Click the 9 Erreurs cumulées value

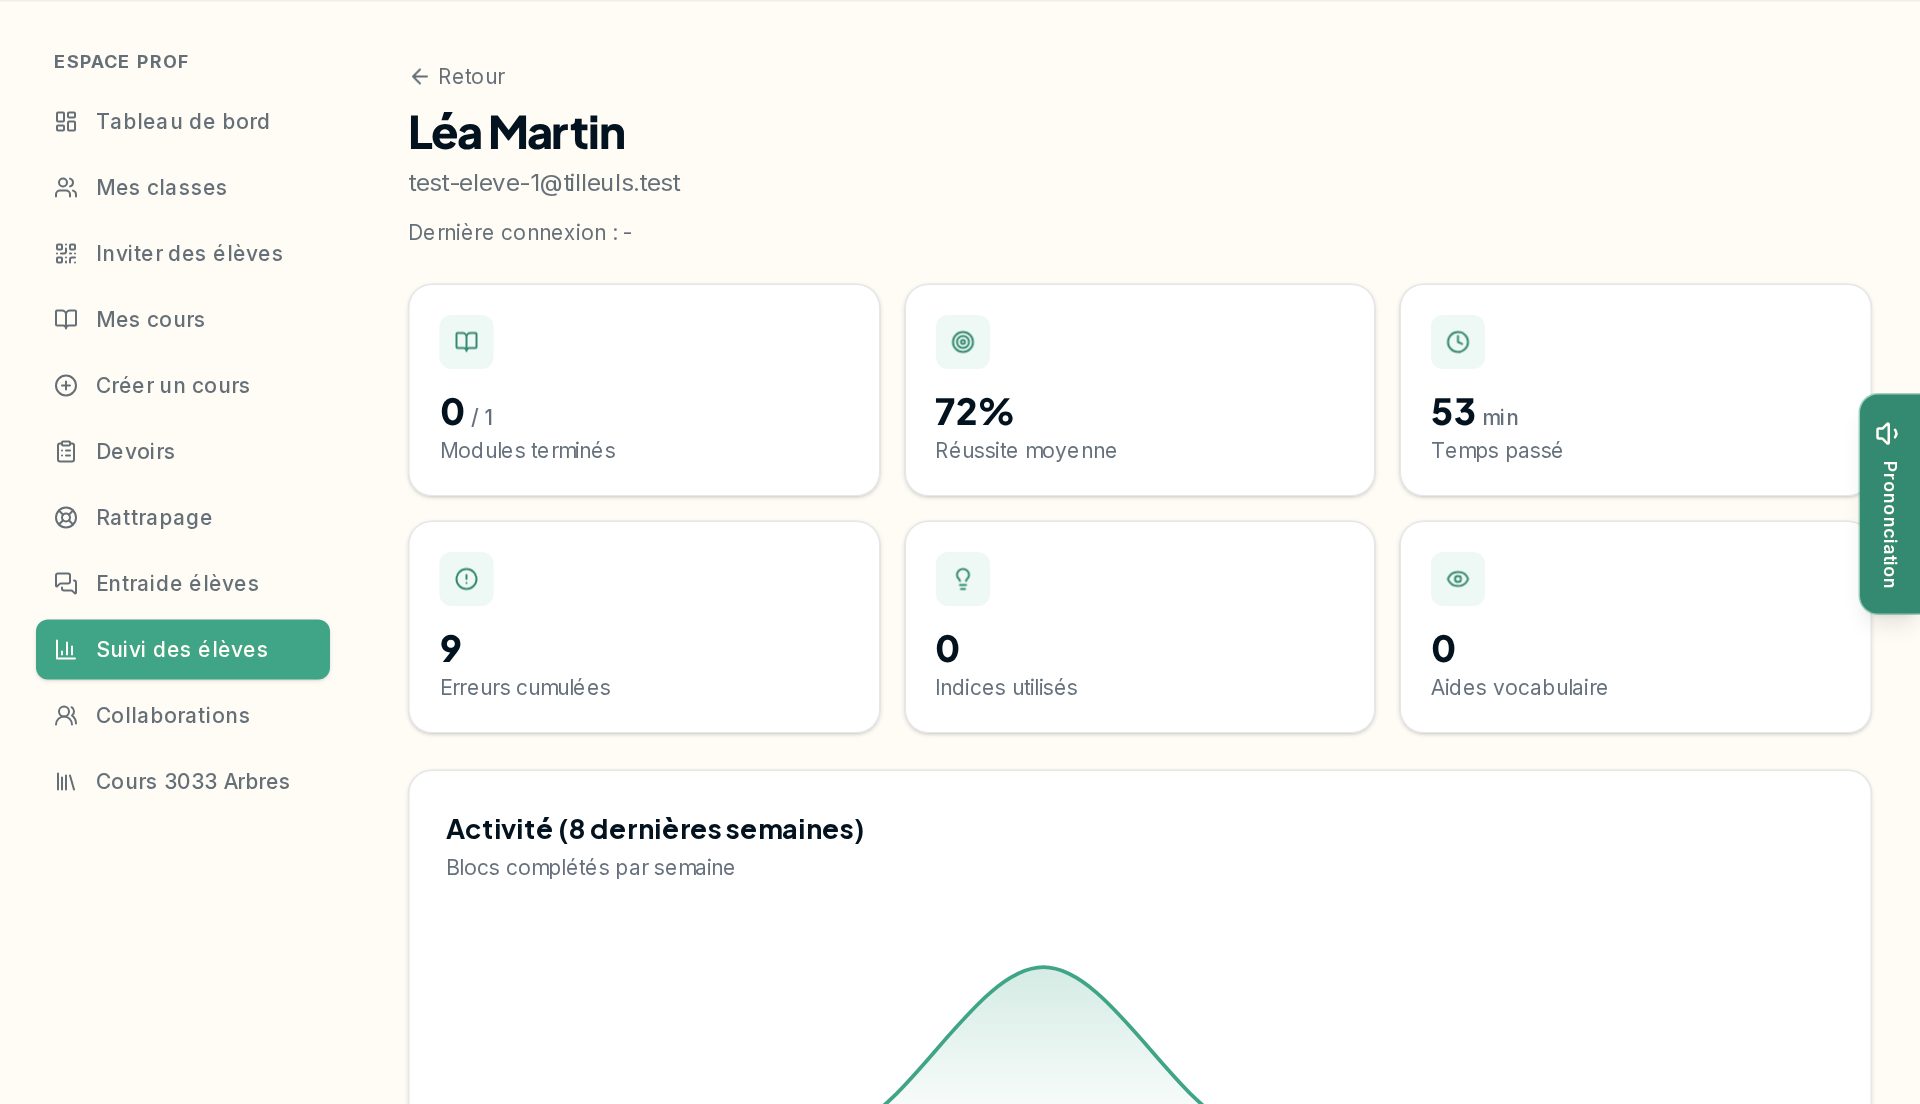pos(451,649)
